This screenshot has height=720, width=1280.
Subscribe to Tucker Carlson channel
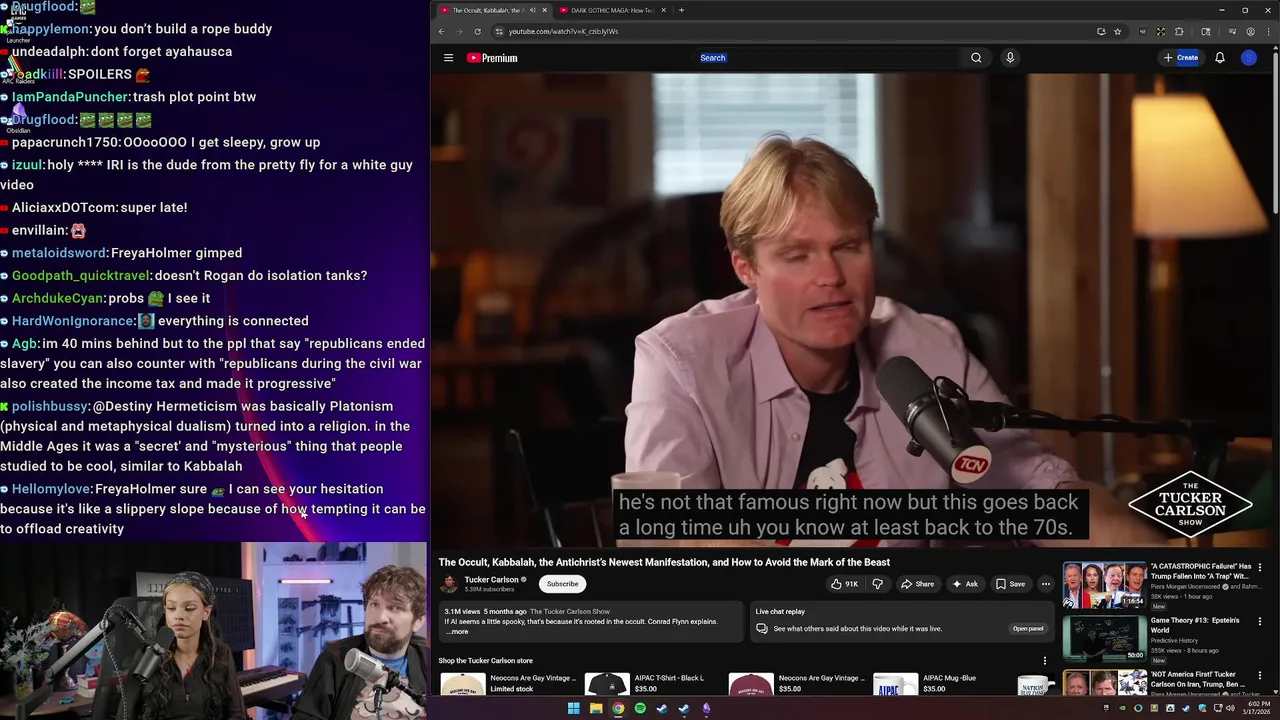click(562, 584)
